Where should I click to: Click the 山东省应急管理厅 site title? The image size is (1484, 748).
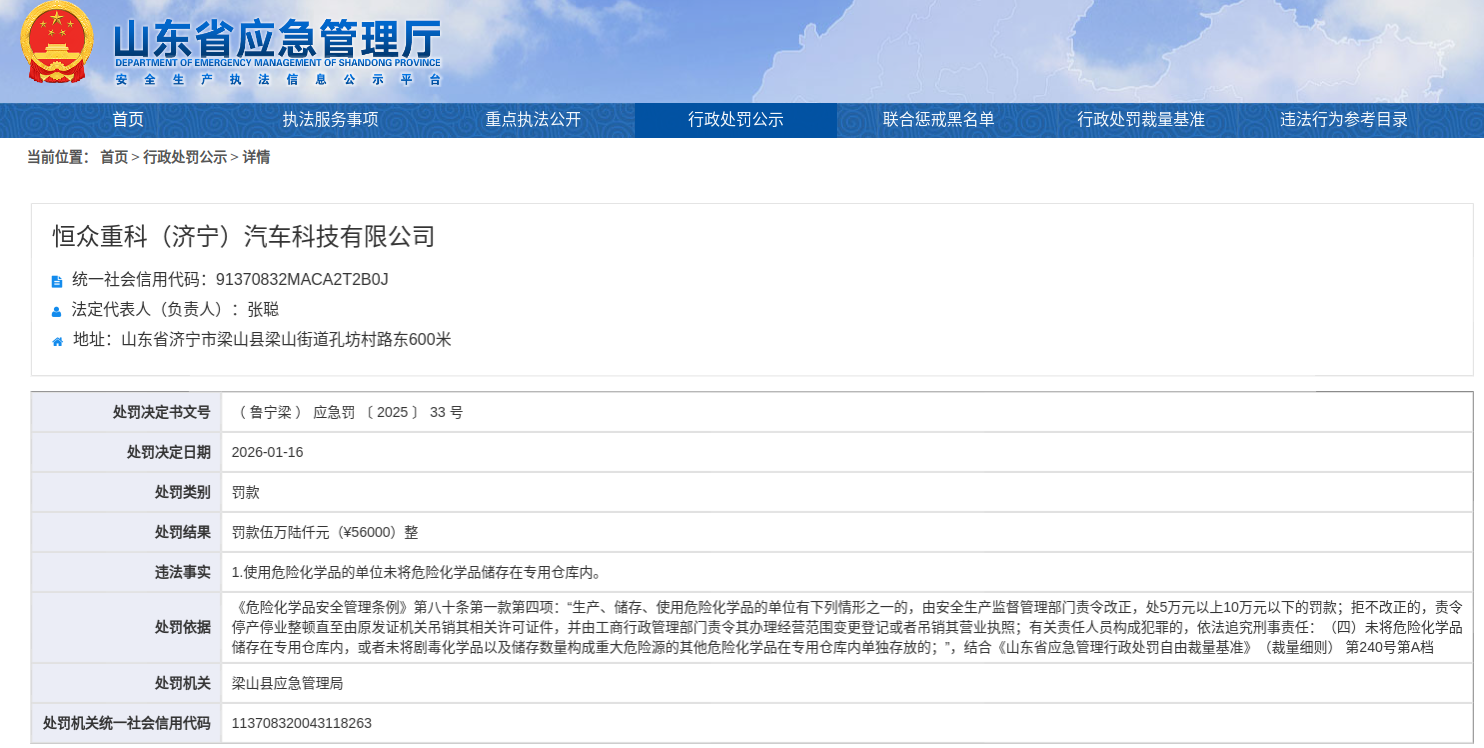coord(277,41)
